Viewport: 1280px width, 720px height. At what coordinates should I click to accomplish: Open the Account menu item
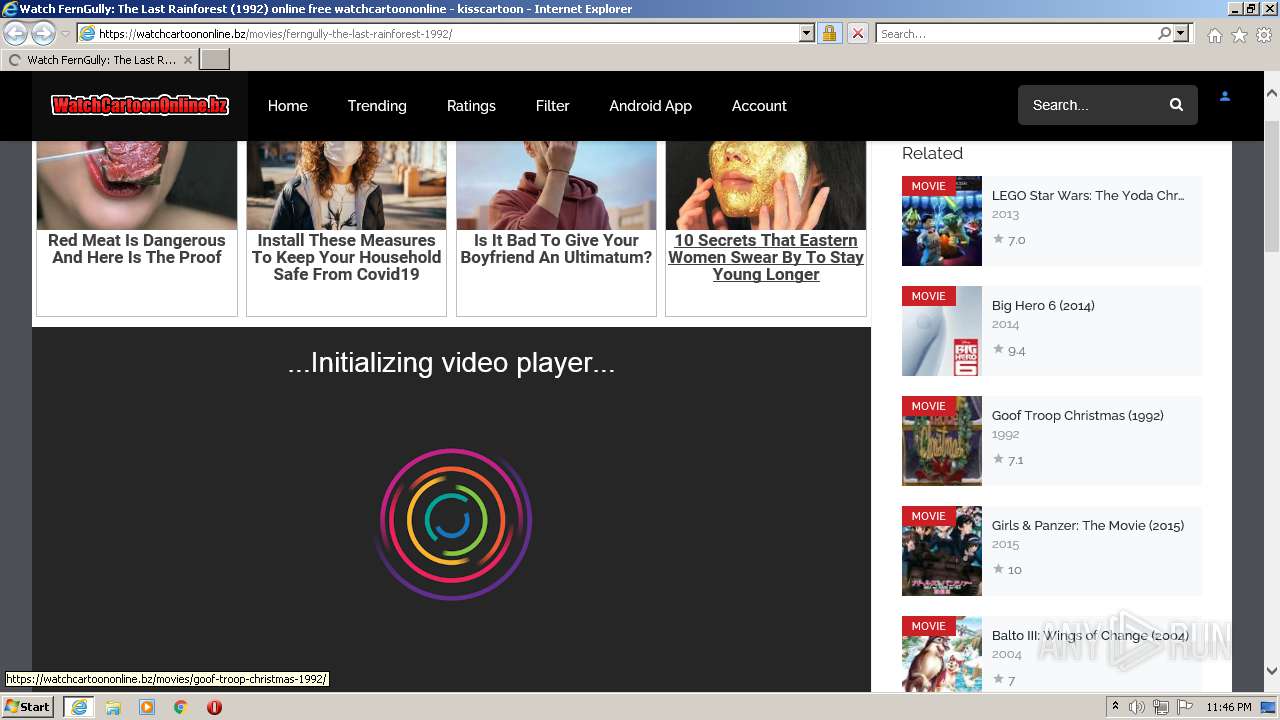point(759,105)
